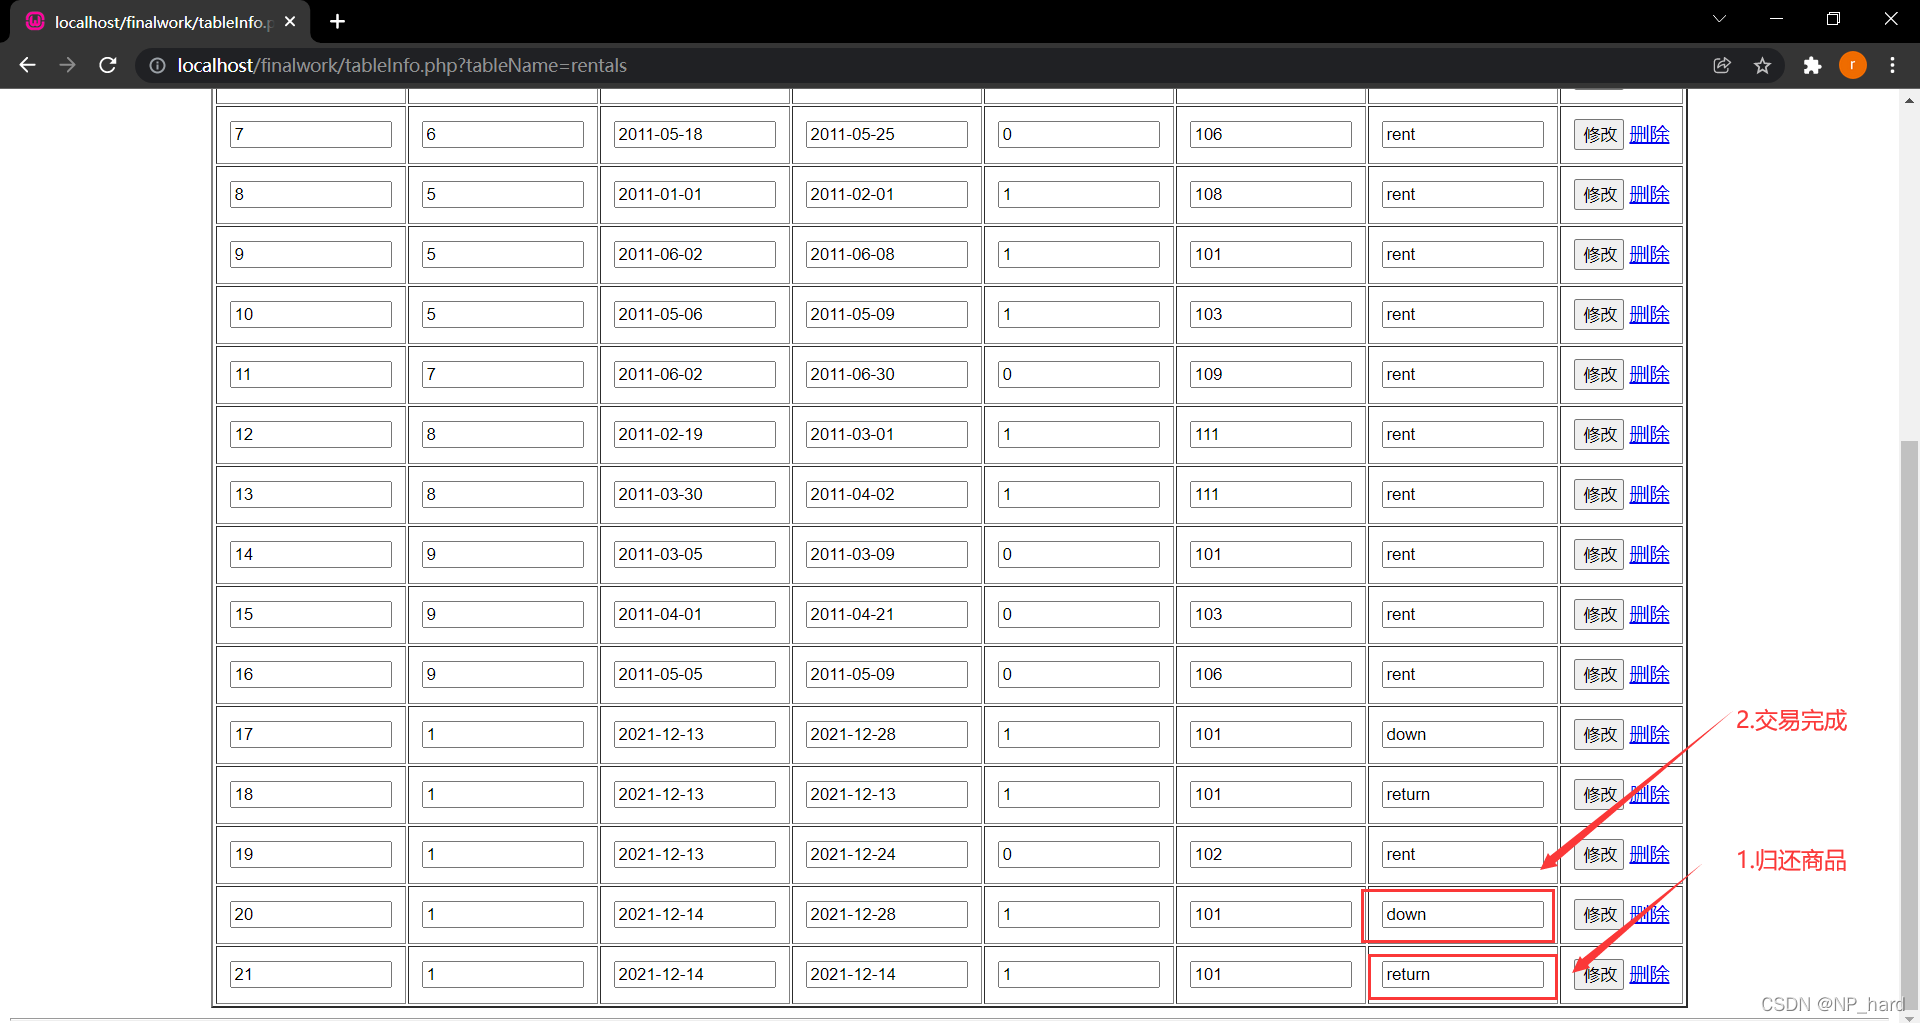Click 删除 link for row 12
This screenshot has height=1023, width=1920.
1649,434
